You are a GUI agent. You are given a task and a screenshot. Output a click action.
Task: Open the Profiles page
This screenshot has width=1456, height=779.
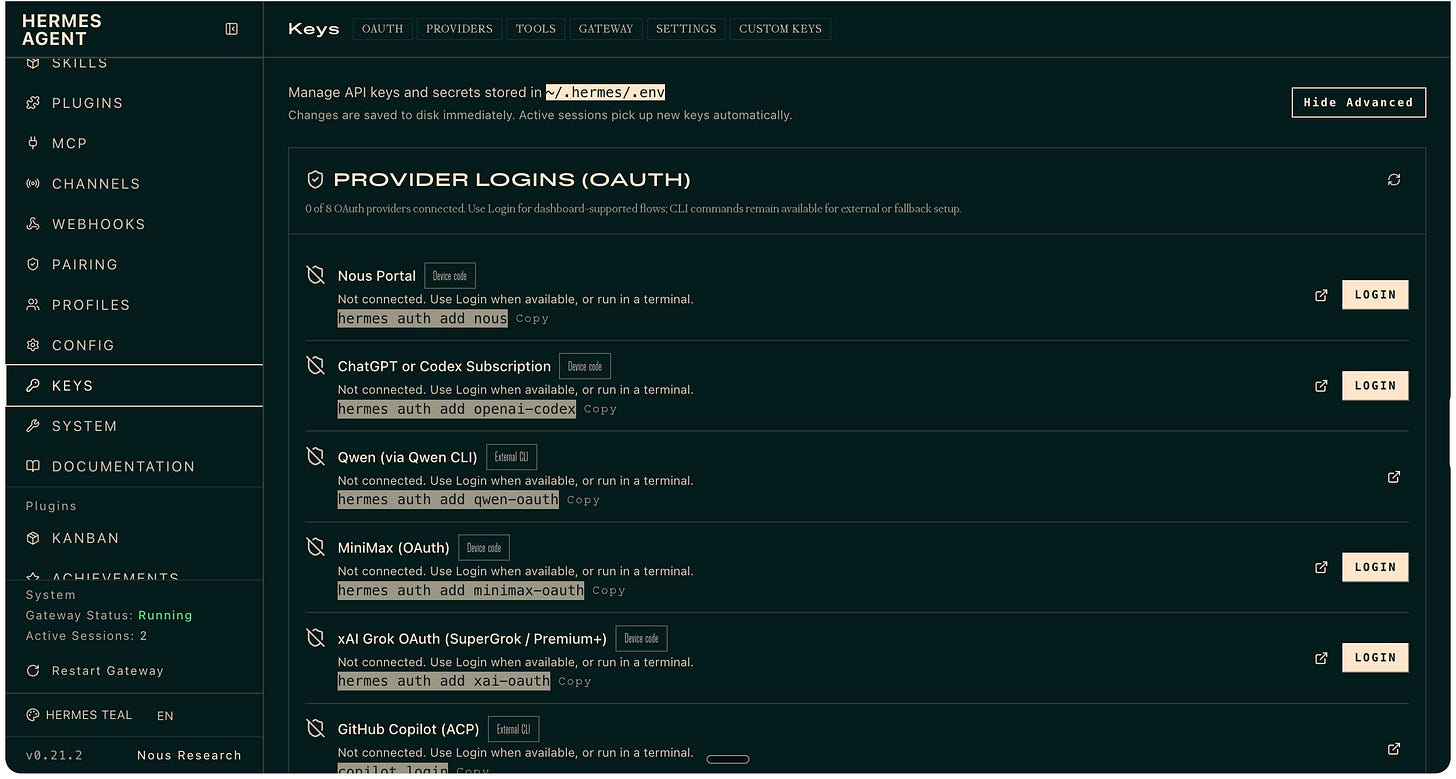click(135, 305)
